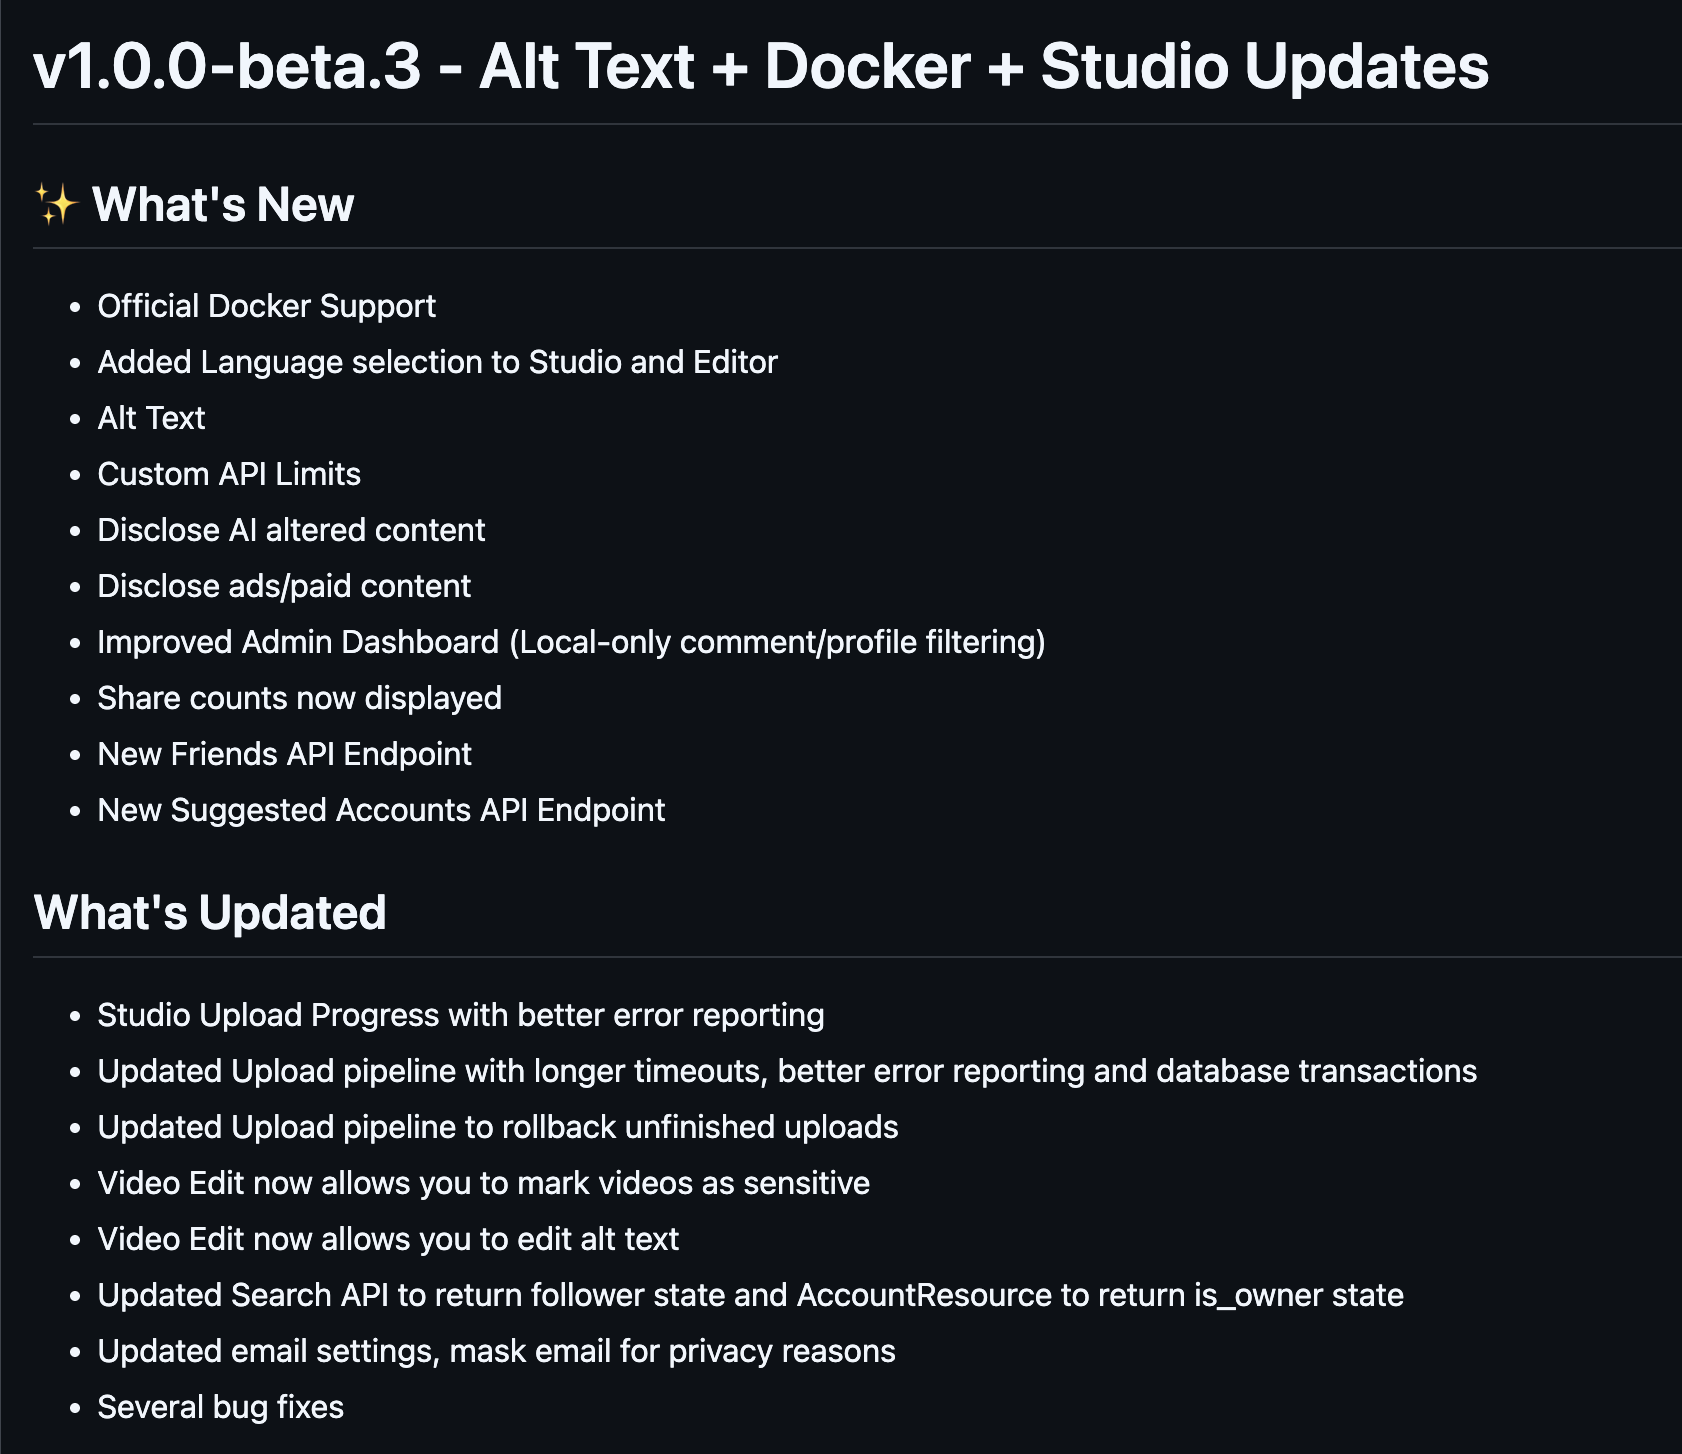Select the mark videos as sensitive item
Viewport: 1682px width, 1454px height.
(483, 1183)
